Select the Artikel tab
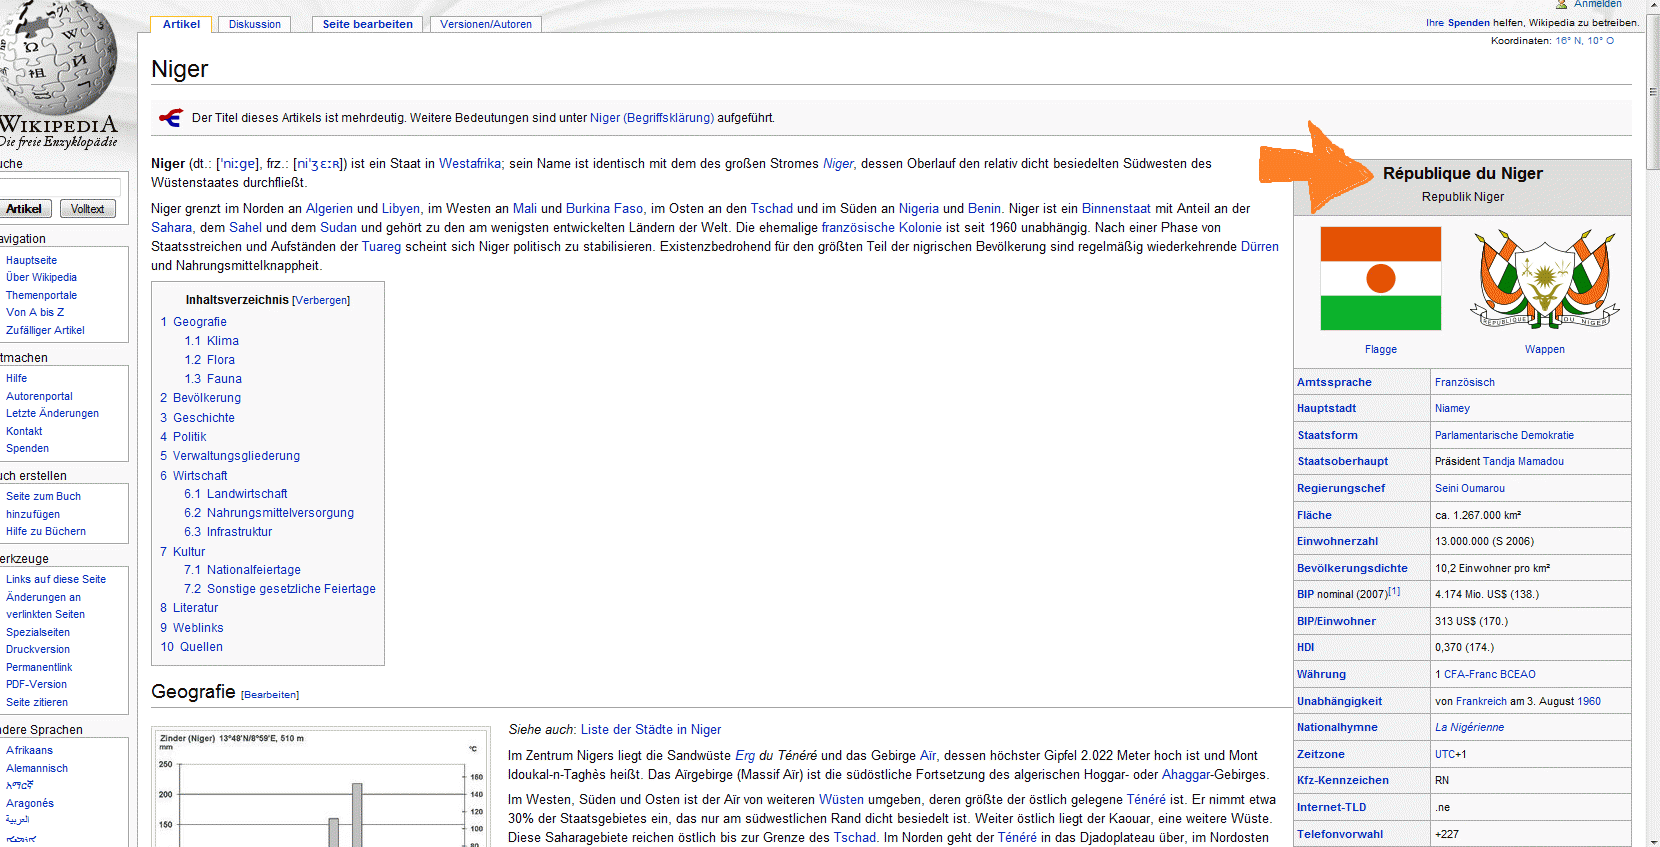 [181, 24]
